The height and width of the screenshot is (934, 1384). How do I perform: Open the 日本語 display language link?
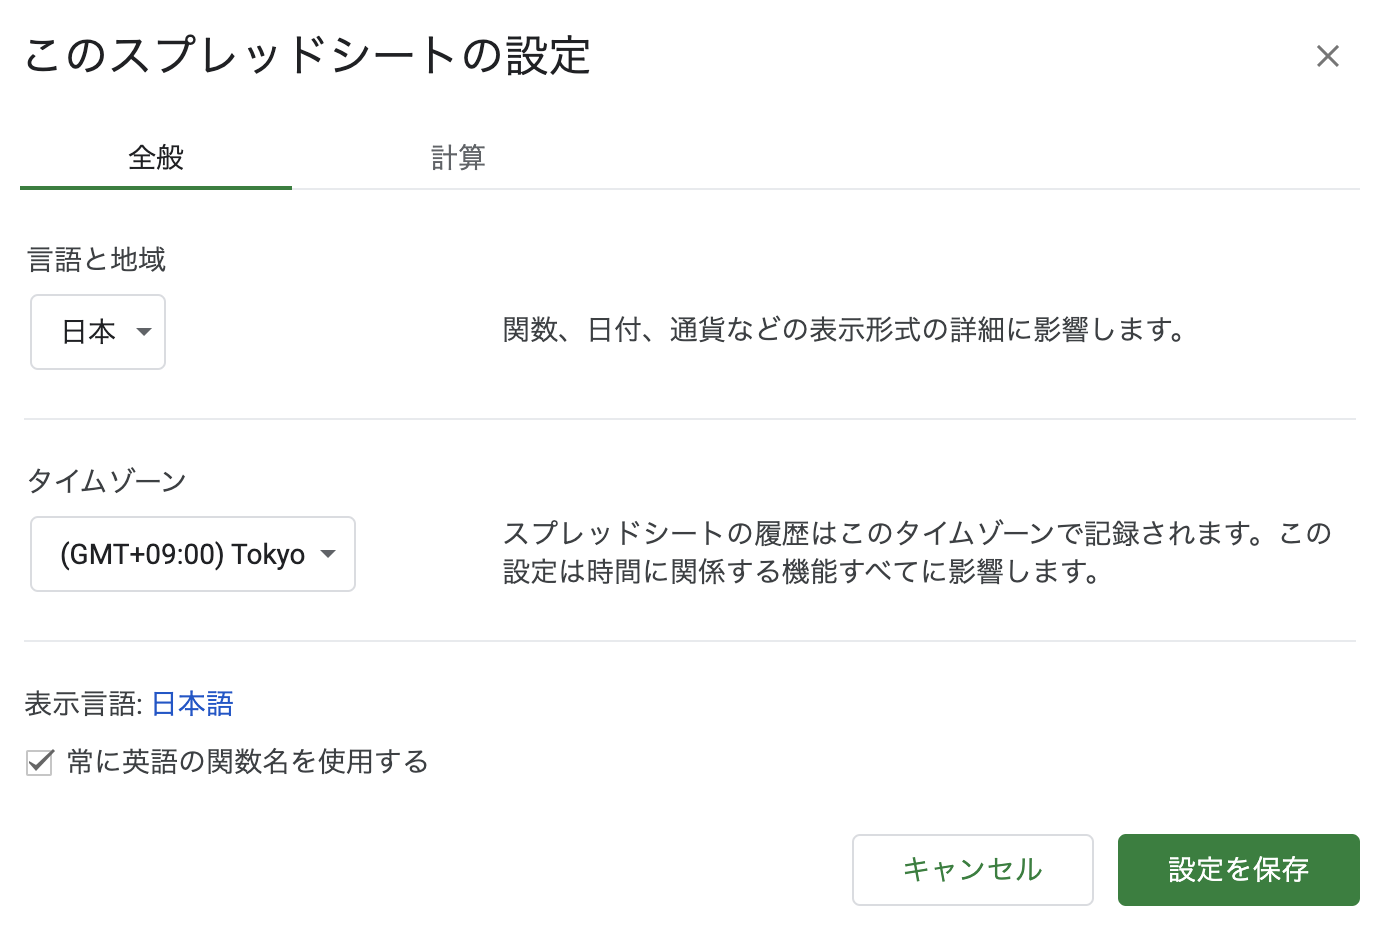tap(192, 704)
